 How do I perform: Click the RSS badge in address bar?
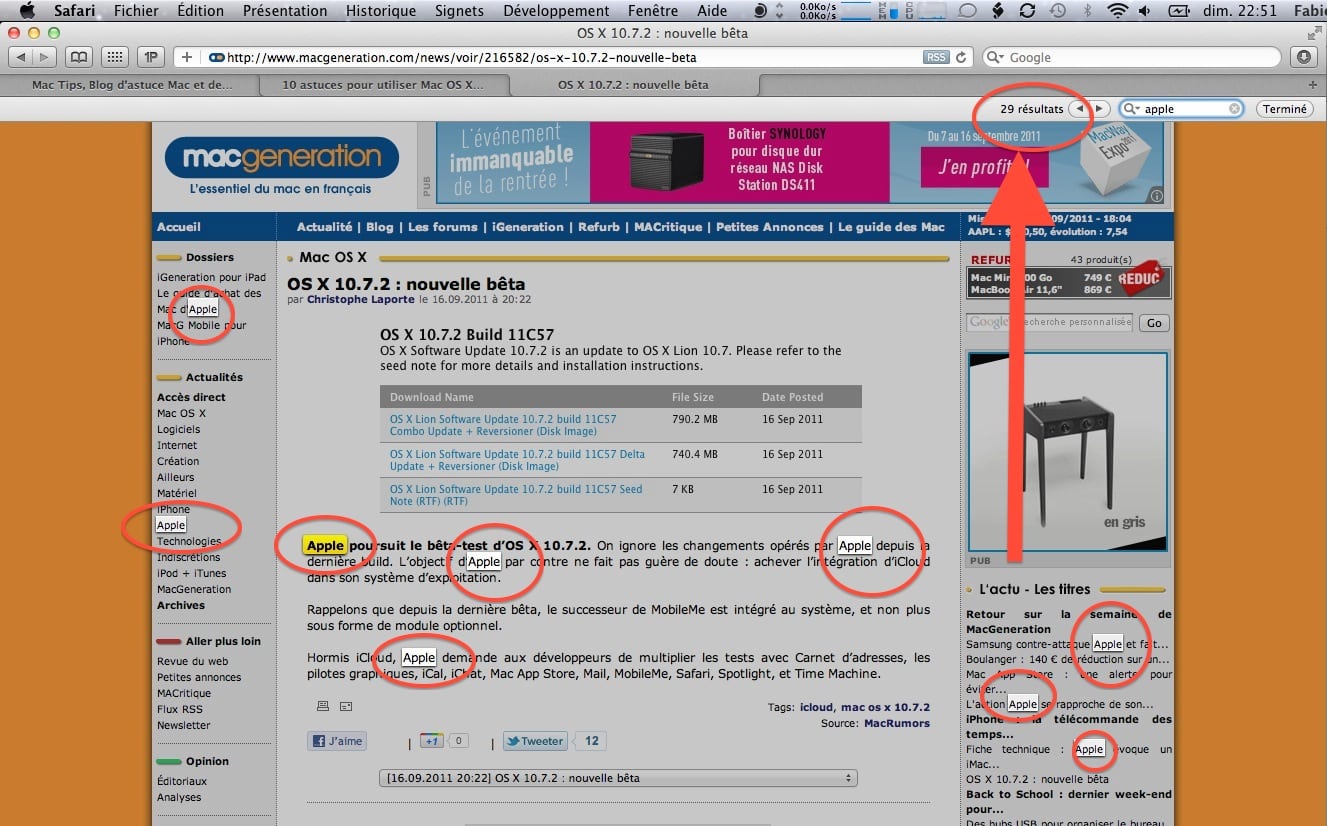pyautogui.click(x=936, y=57)
